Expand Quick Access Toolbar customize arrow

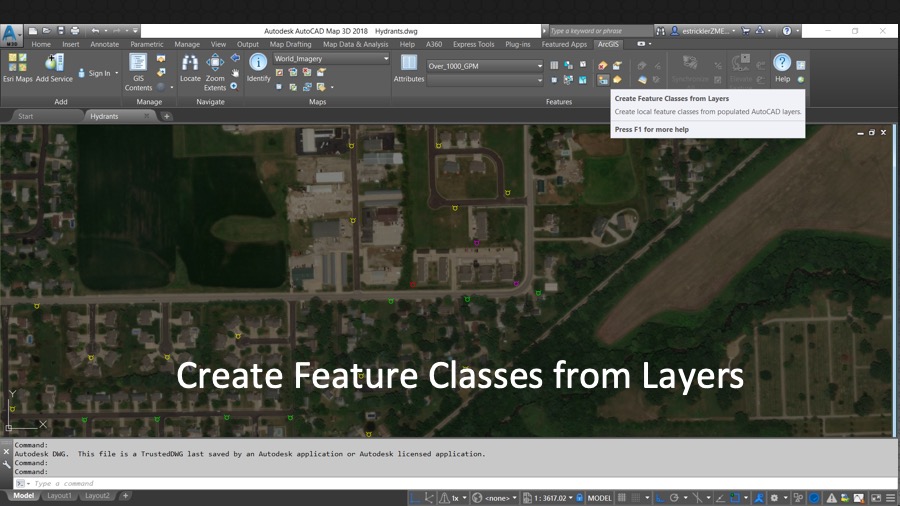click(x=135, y=31)
